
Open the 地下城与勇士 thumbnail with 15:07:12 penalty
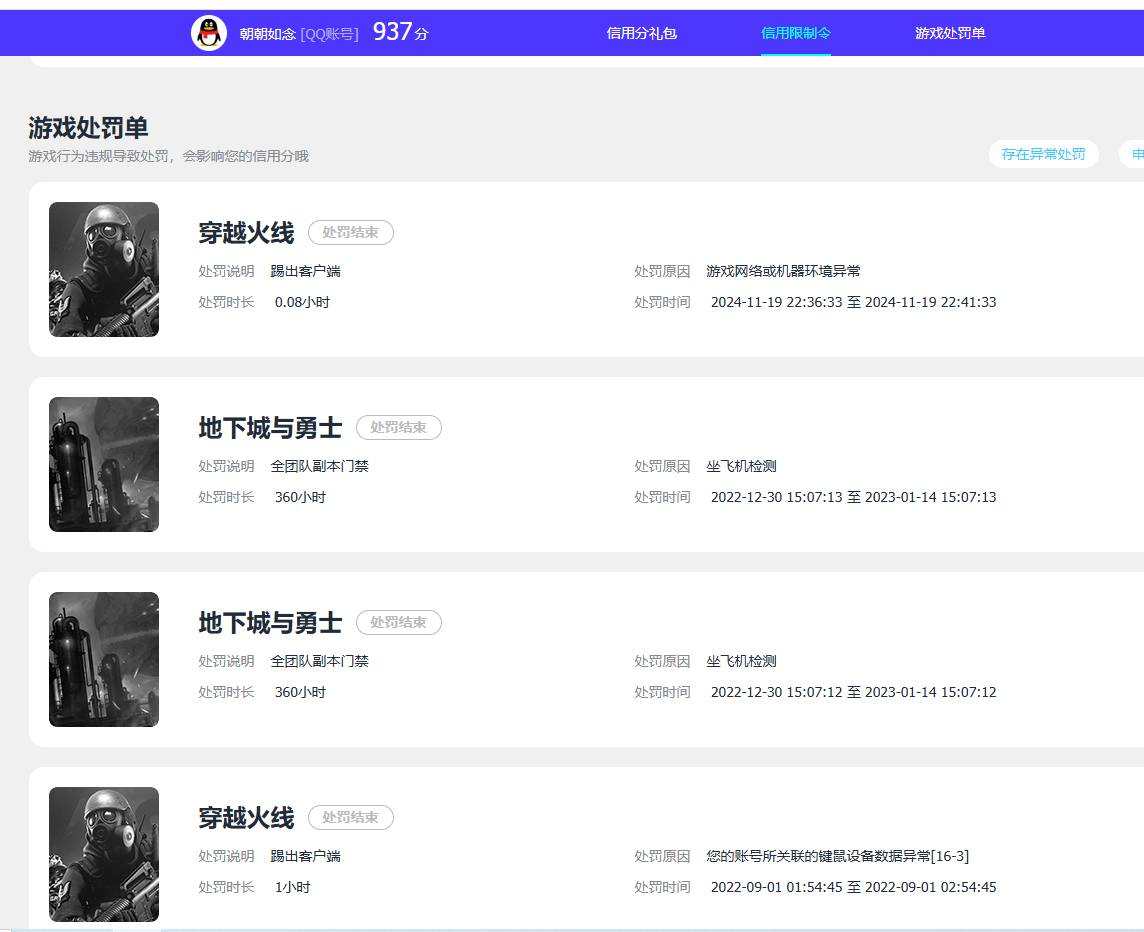coord(104,659)
